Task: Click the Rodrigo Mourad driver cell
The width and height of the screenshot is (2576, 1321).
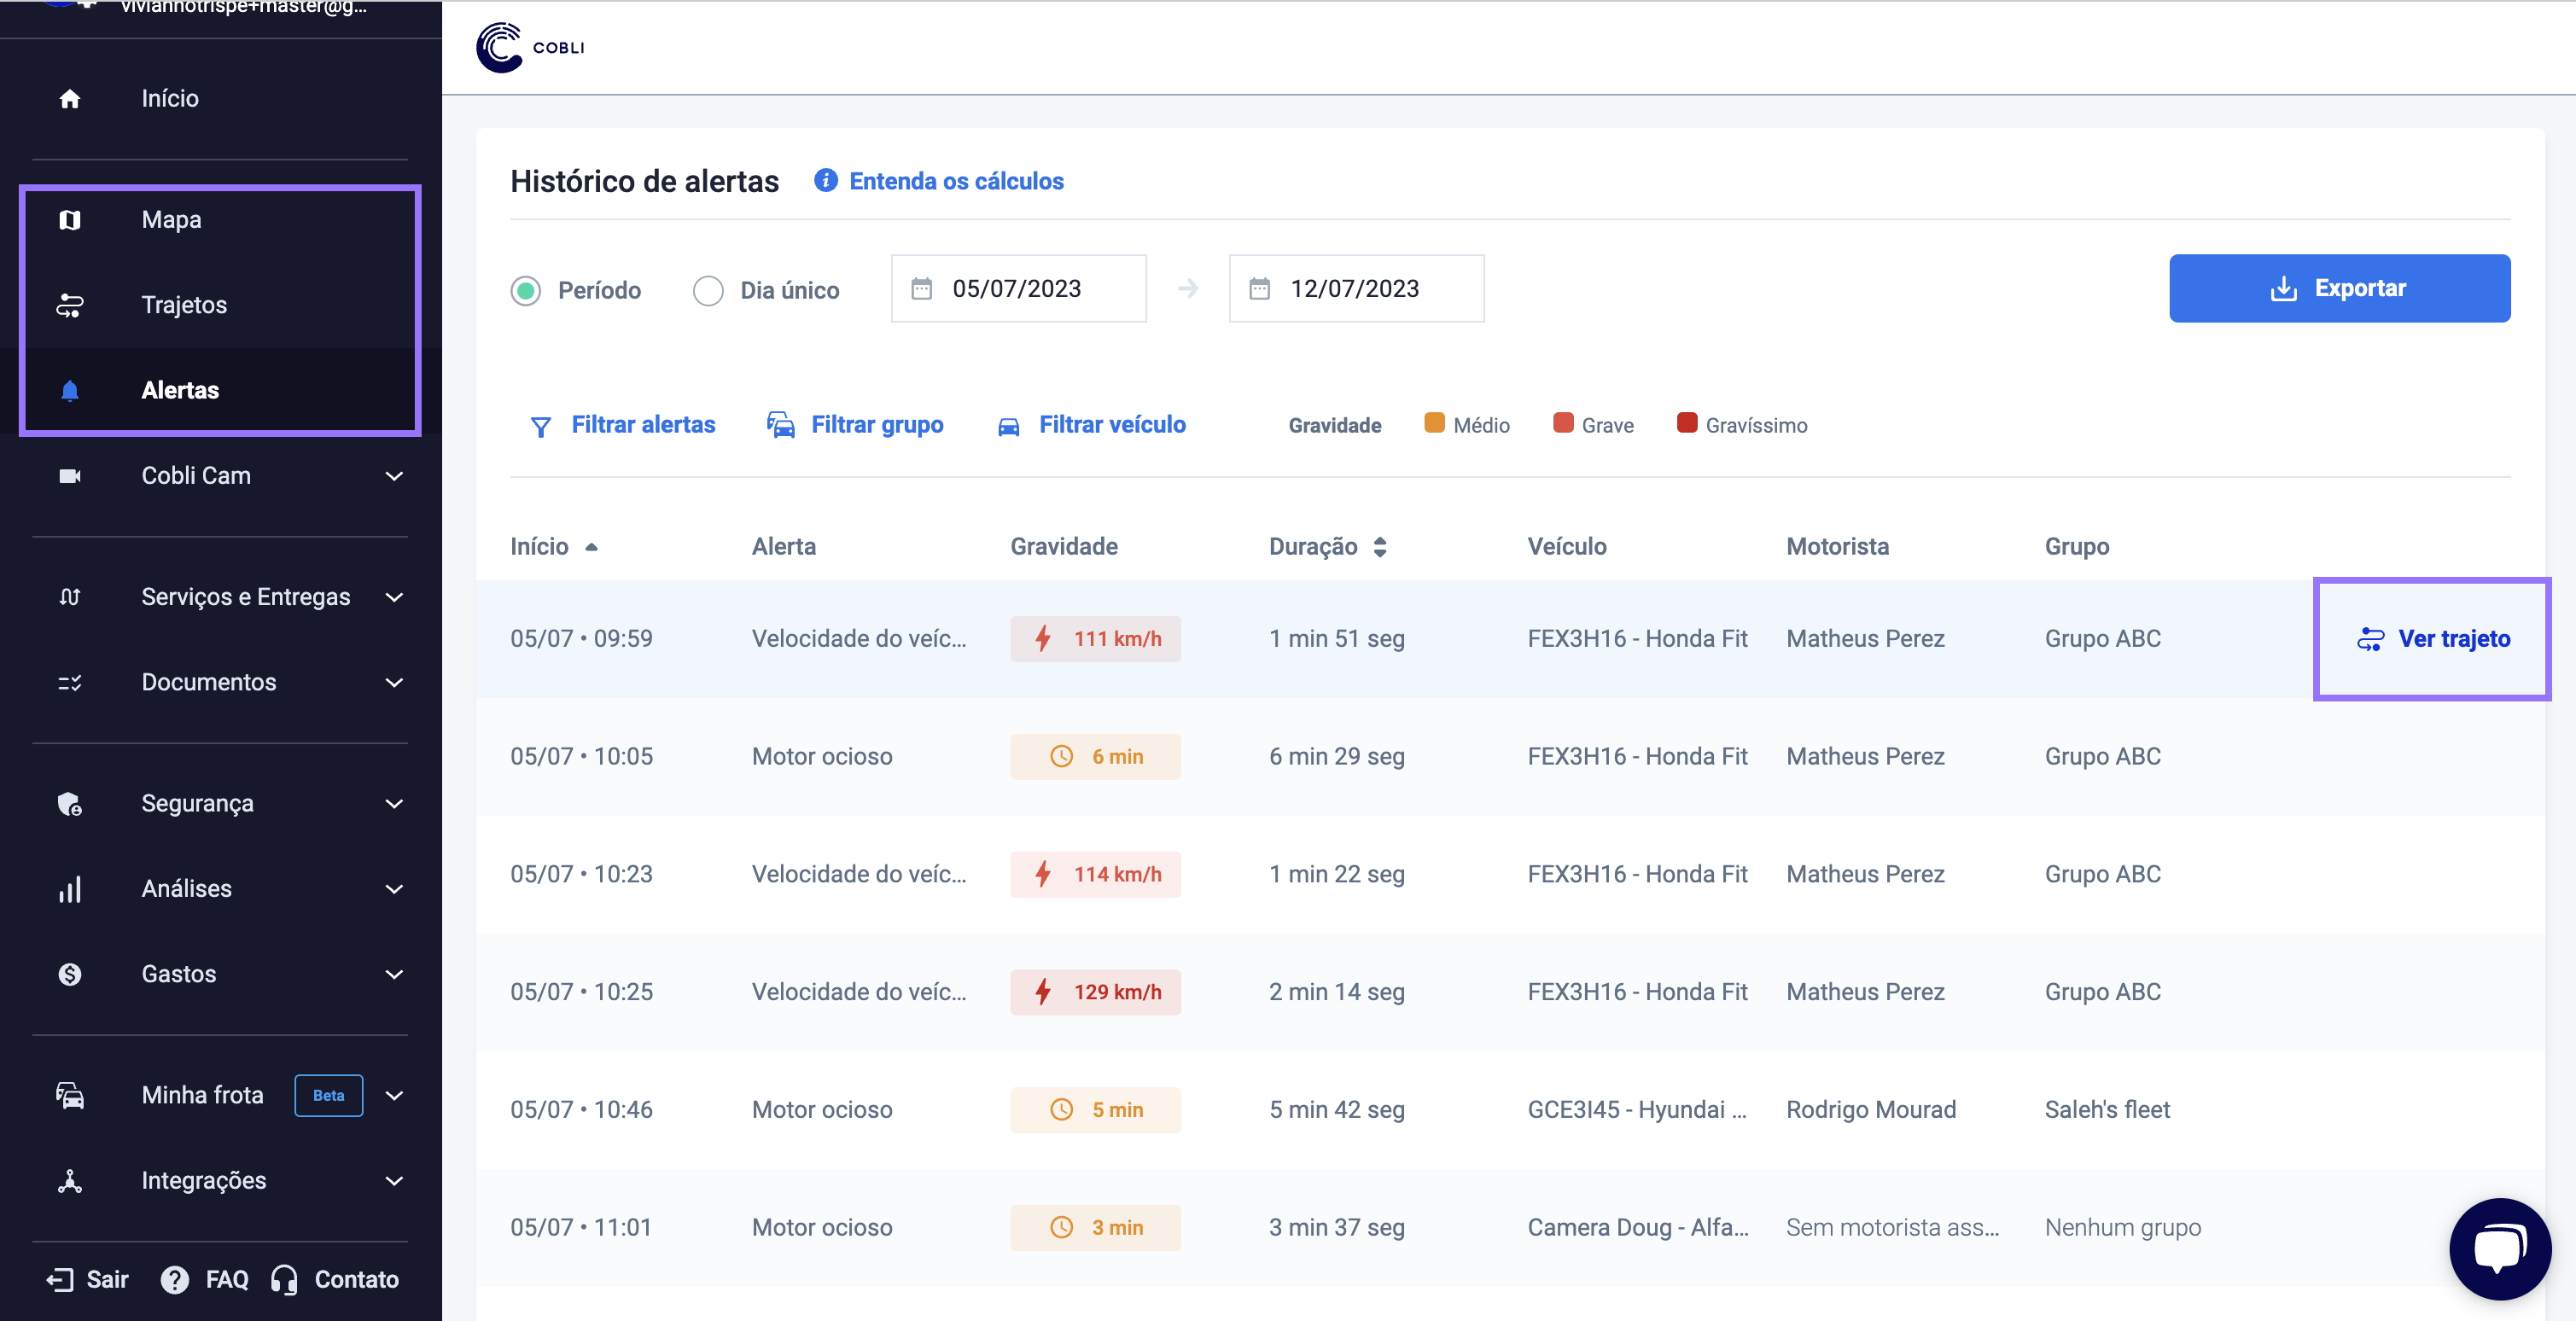Action: pyautogui.click(x=1870, y=1110)
